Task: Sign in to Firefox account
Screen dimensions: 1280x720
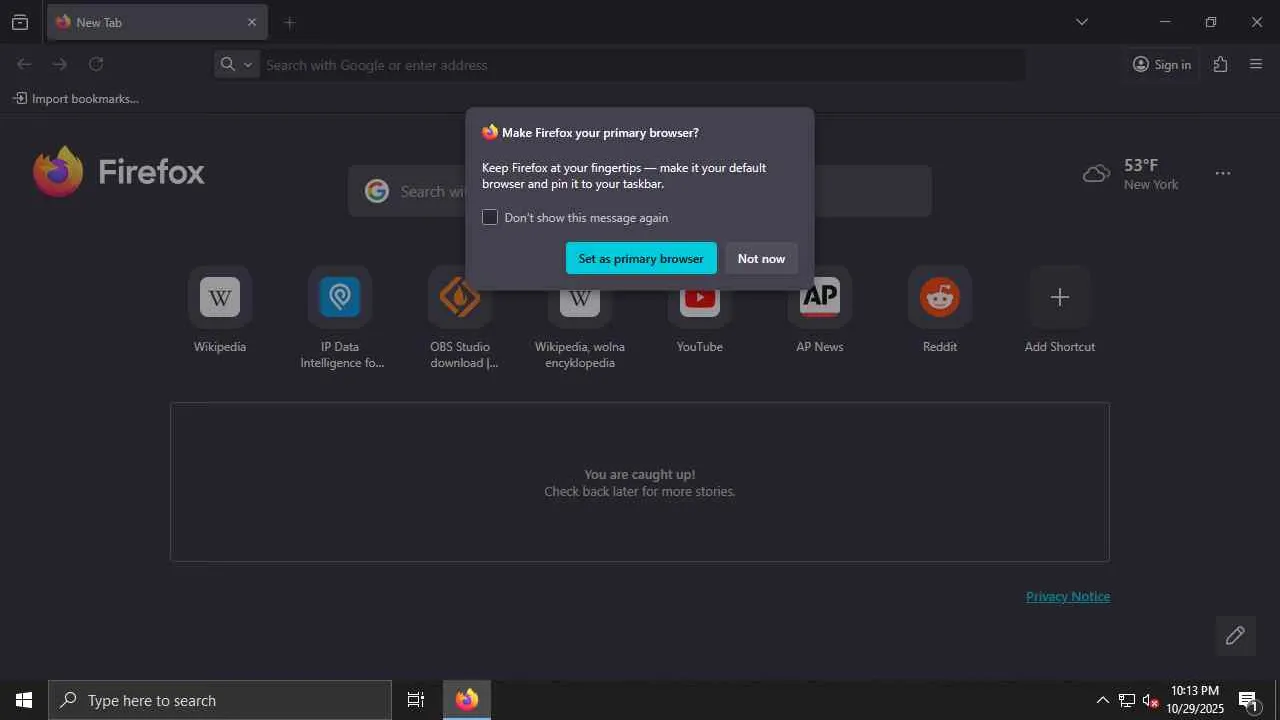Action: click(x=1162, y=64)
